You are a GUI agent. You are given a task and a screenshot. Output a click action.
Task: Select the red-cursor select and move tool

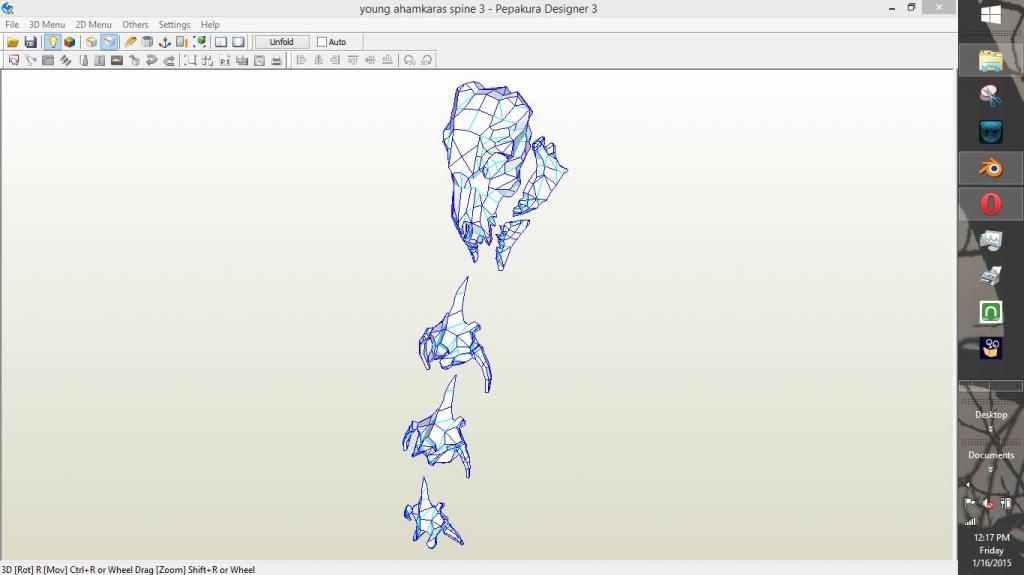[x=14, y=60]
